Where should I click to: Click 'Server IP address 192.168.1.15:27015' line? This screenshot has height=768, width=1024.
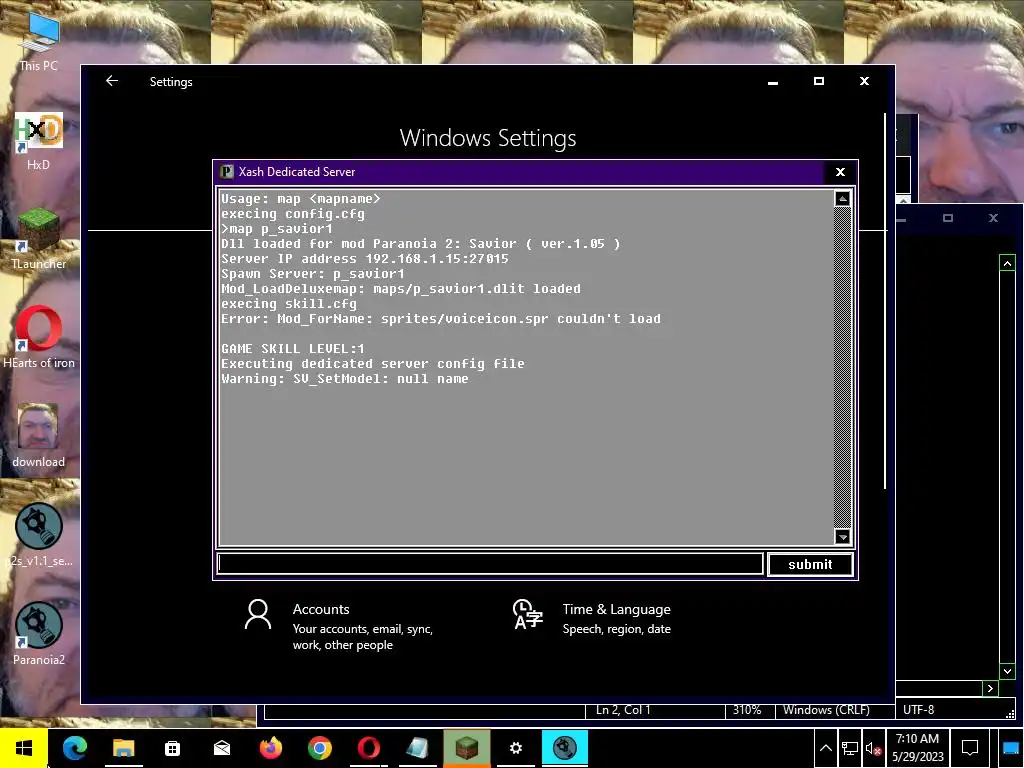pyautogui.click(x=364, y=259)
